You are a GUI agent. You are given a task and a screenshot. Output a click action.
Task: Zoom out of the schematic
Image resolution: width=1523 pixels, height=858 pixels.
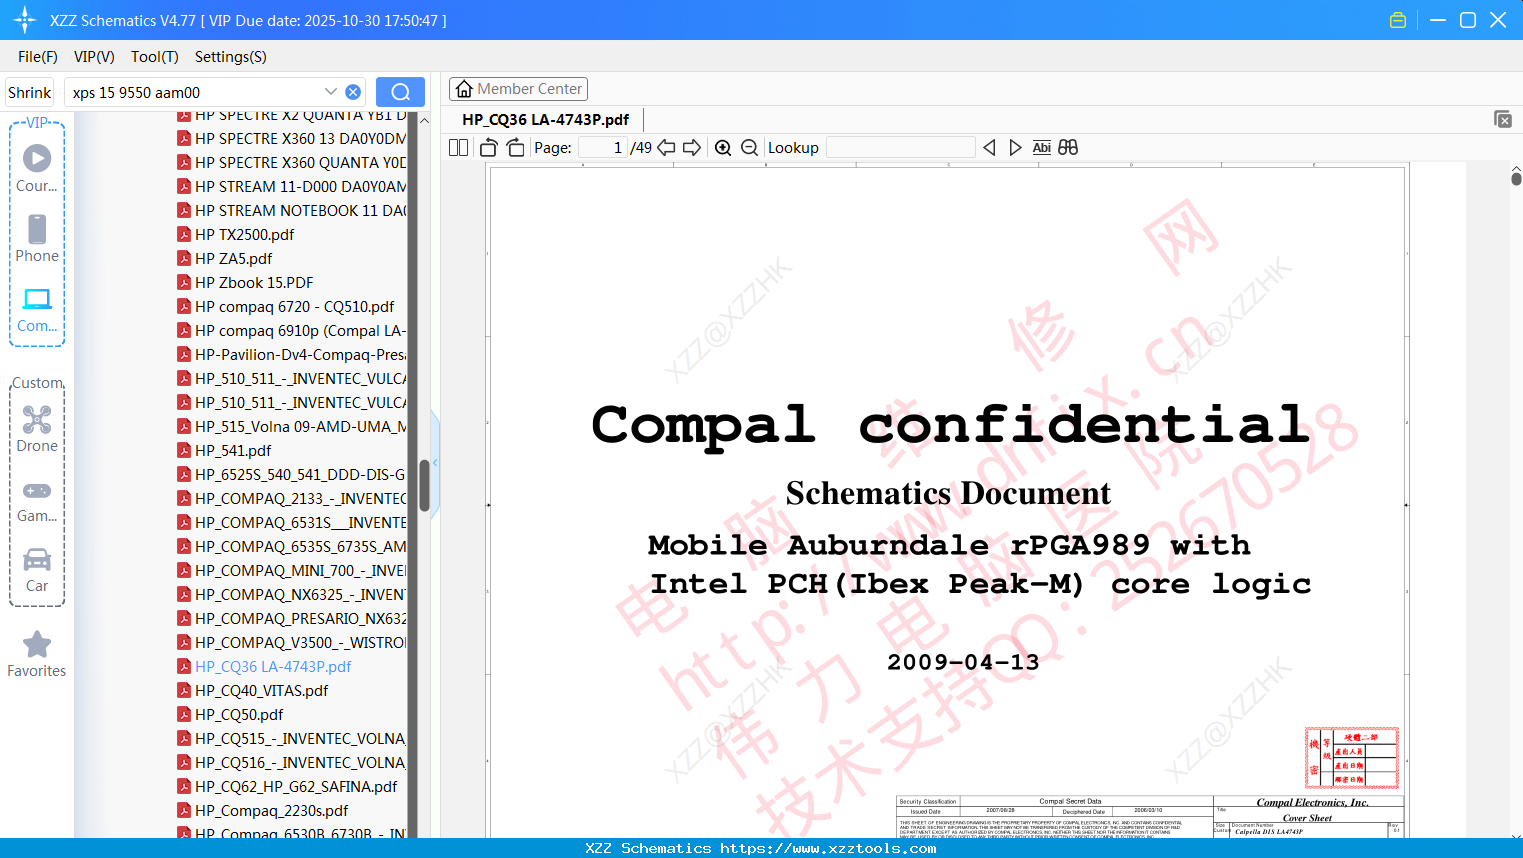tap(750, 148)
